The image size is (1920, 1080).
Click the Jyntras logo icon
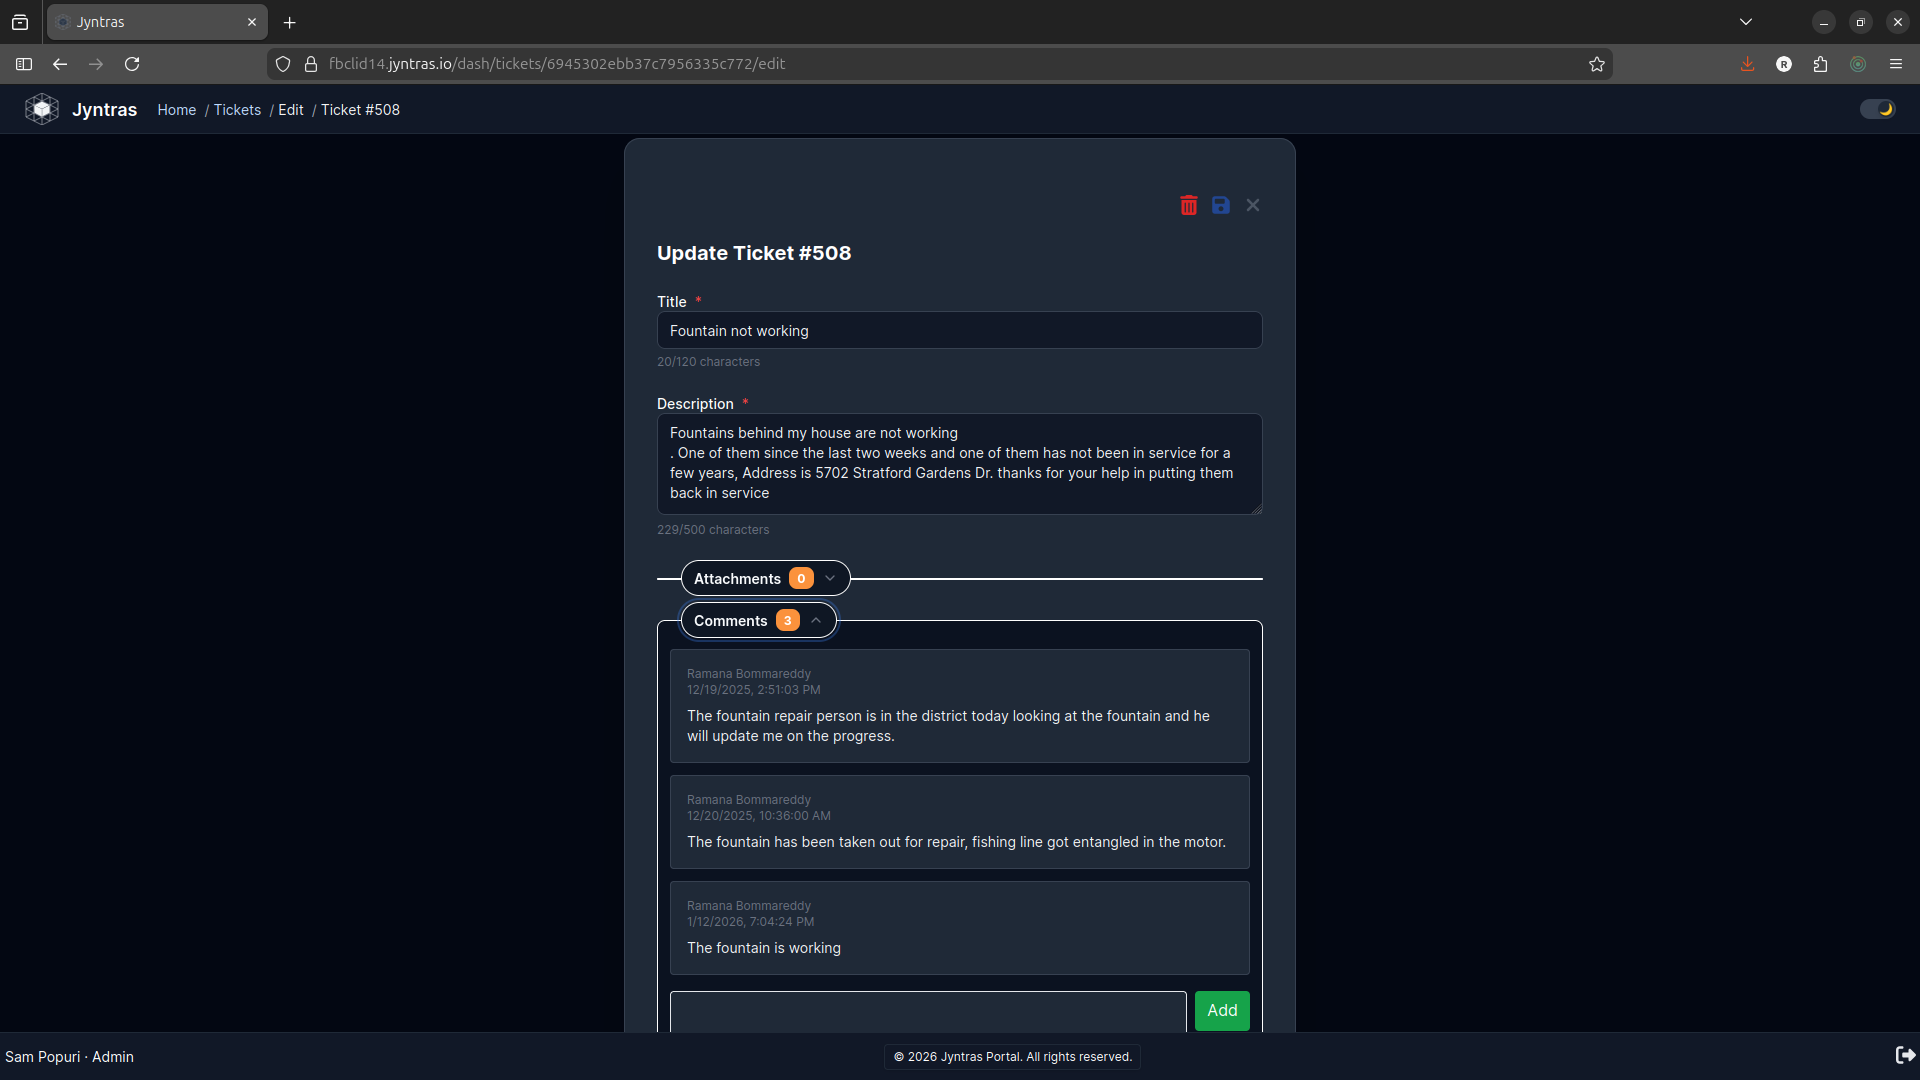[42, 109]
